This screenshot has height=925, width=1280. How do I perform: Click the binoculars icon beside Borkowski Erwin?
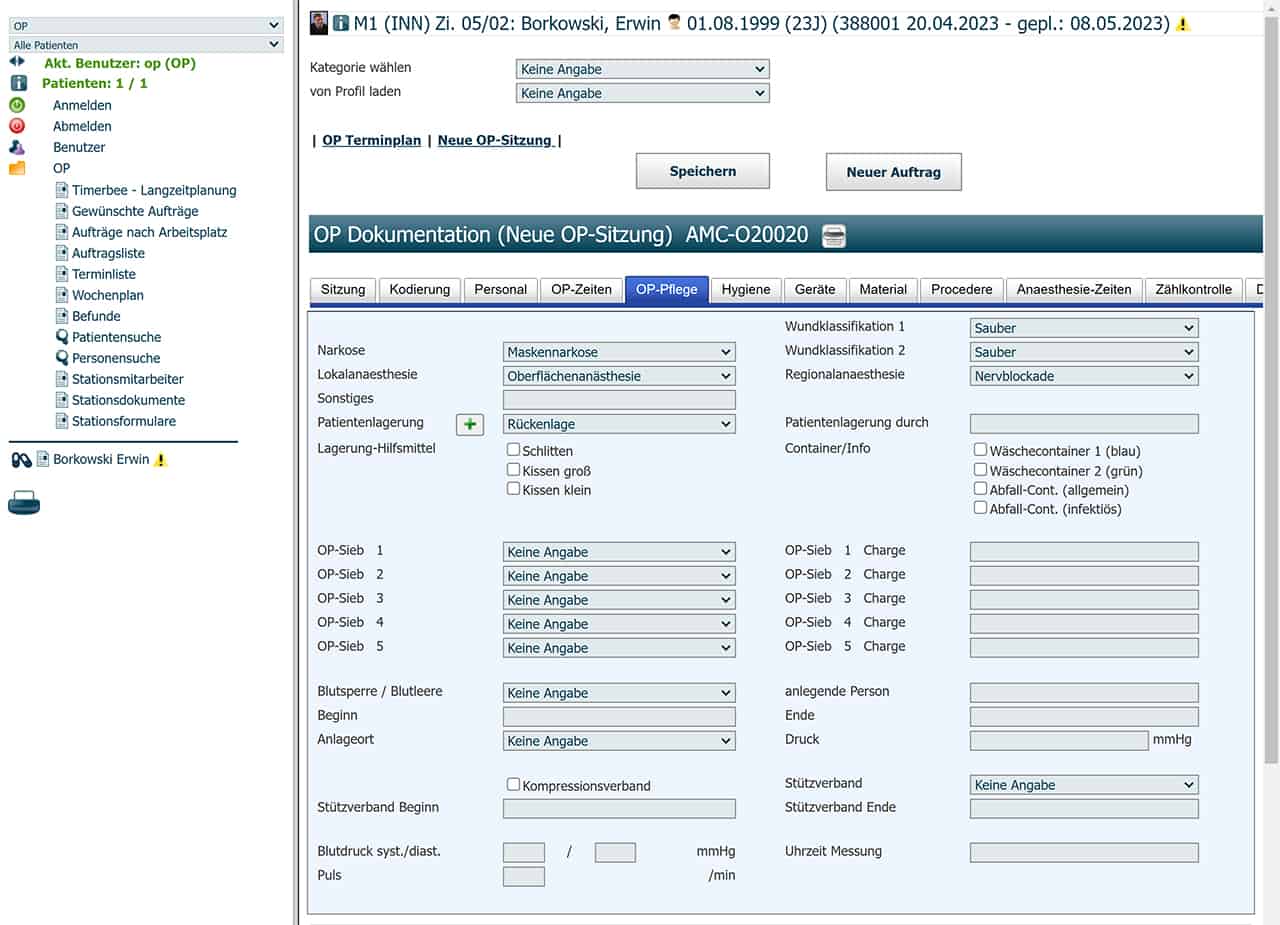tap(21, 460)
